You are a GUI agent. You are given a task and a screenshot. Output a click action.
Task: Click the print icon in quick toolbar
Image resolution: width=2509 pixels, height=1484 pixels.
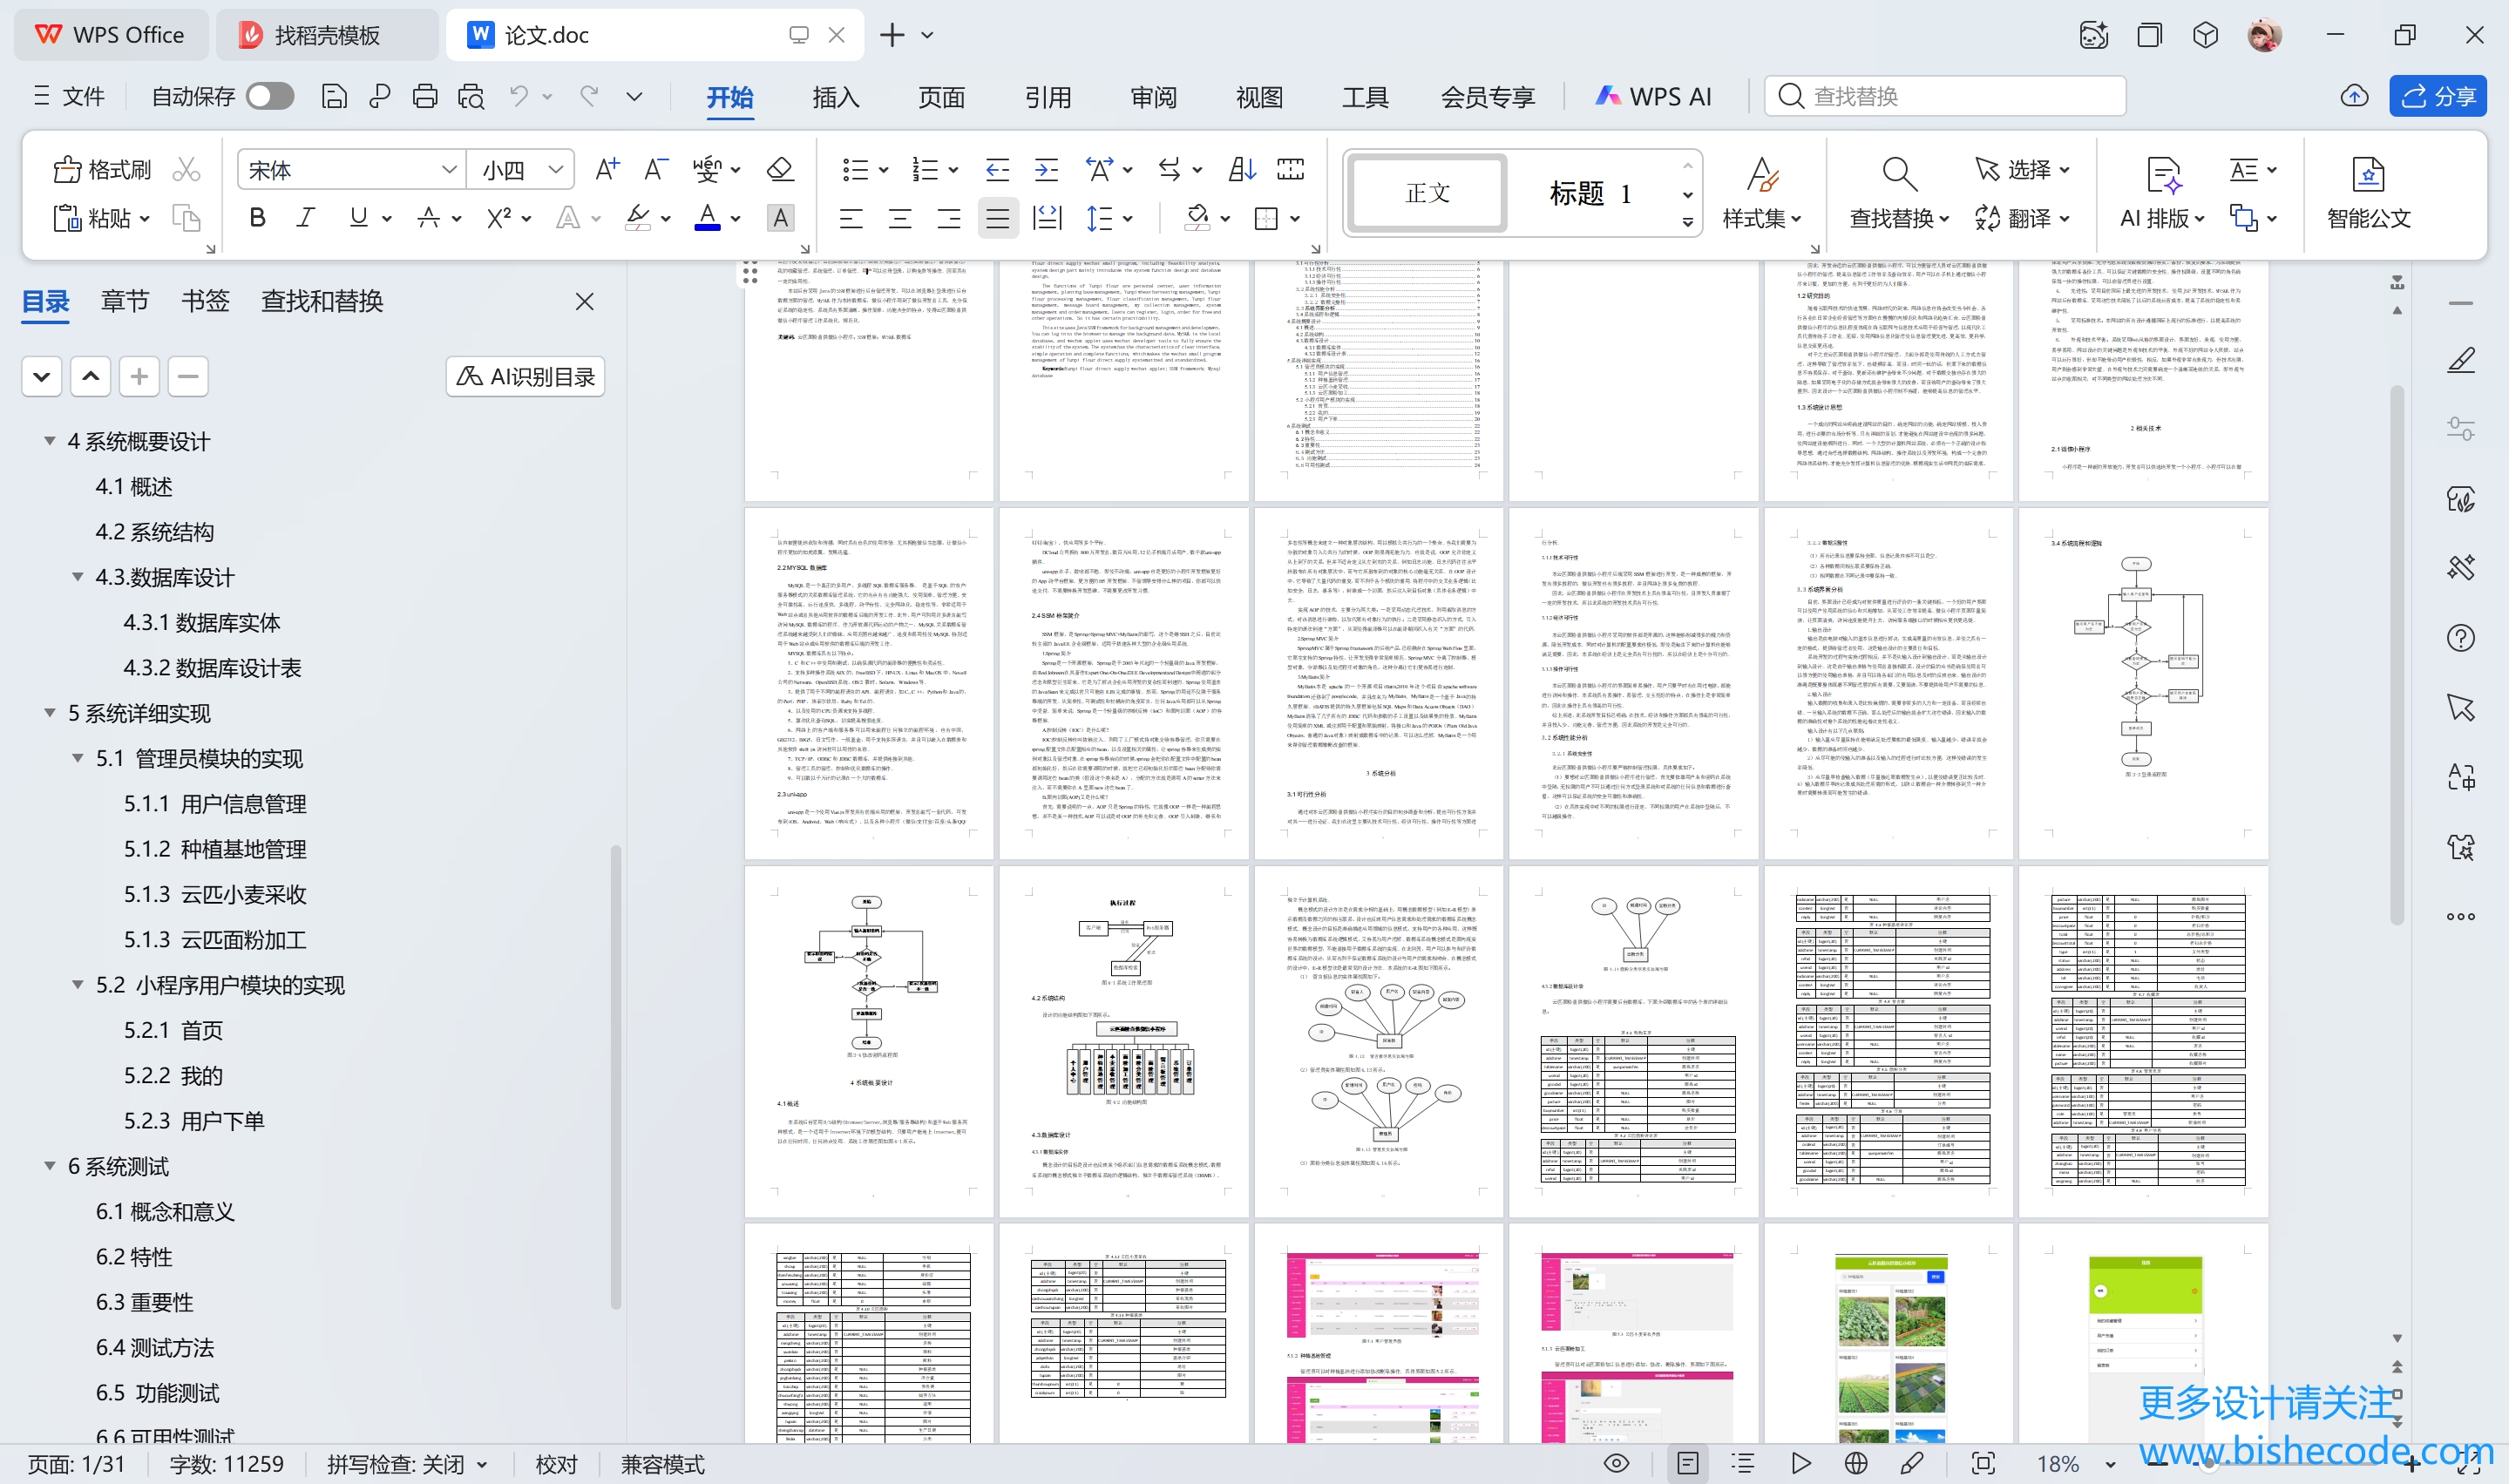[425, 97]
